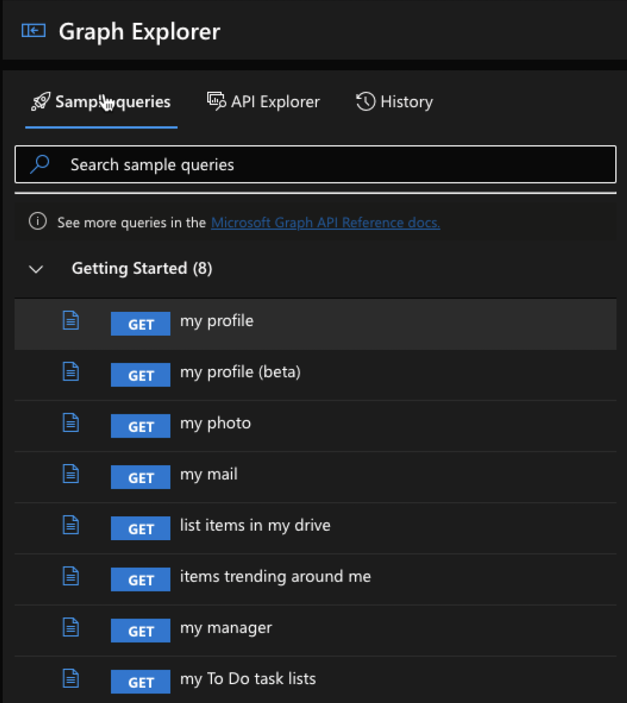Open the History tab
The image size is (627, 703).
tap(394, 102)
